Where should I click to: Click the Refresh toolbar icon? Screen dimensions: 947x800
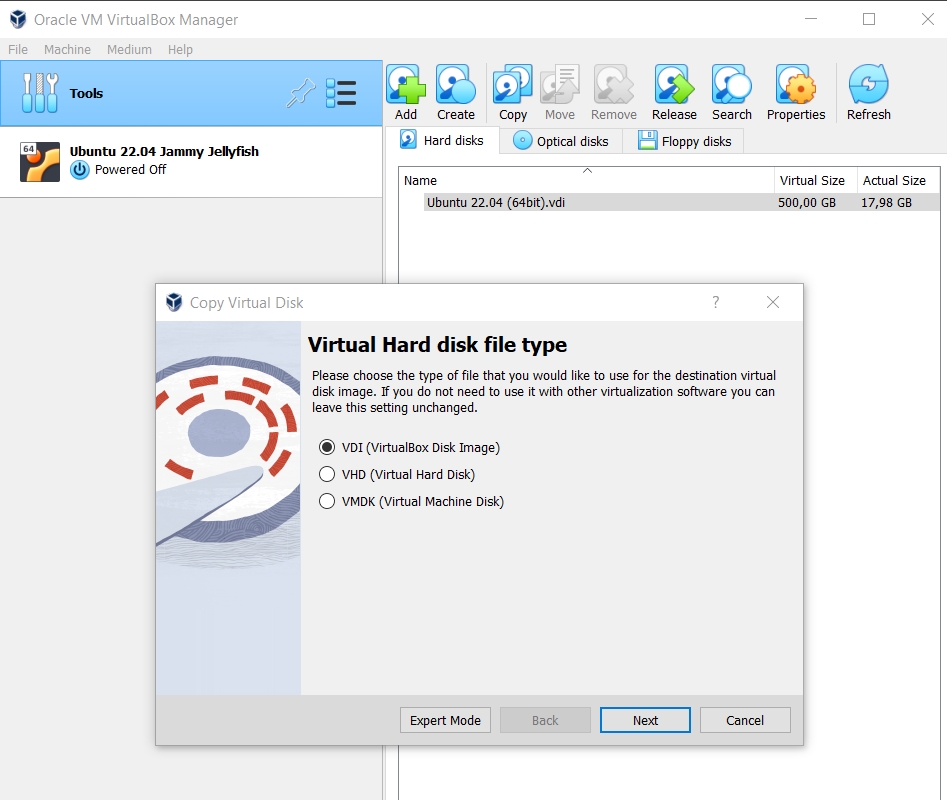click(868, 92)
